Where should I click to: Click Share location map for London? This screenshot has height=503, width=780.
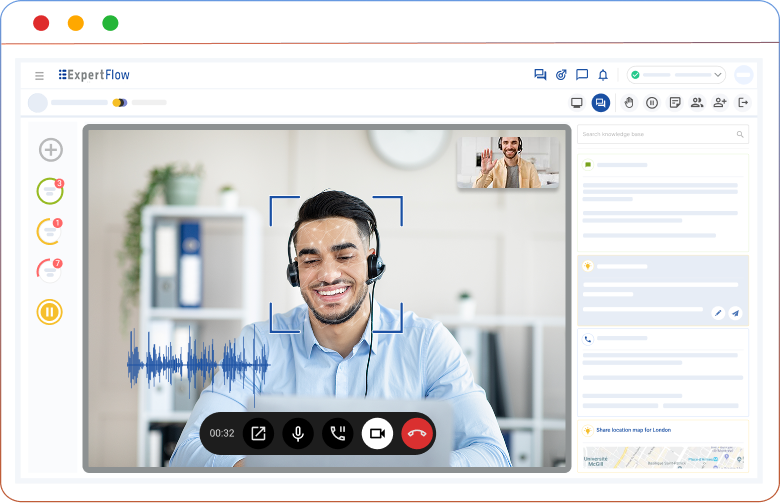tap(634, 430)
